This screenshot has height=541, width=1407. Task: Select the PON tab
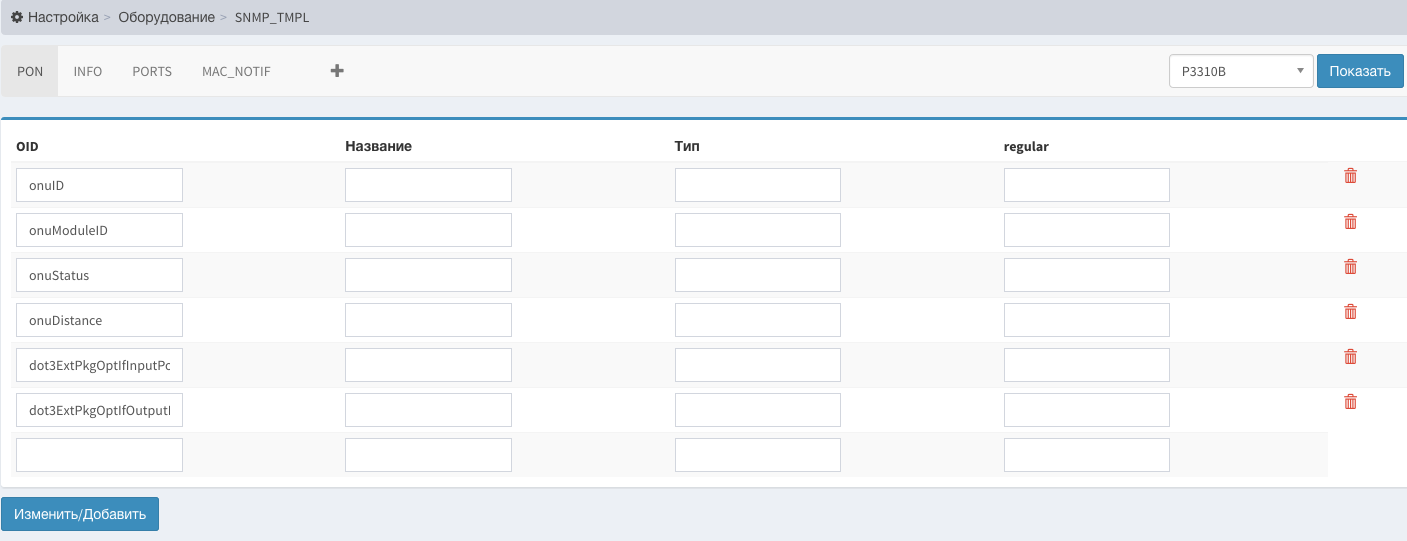click(30, 72)
